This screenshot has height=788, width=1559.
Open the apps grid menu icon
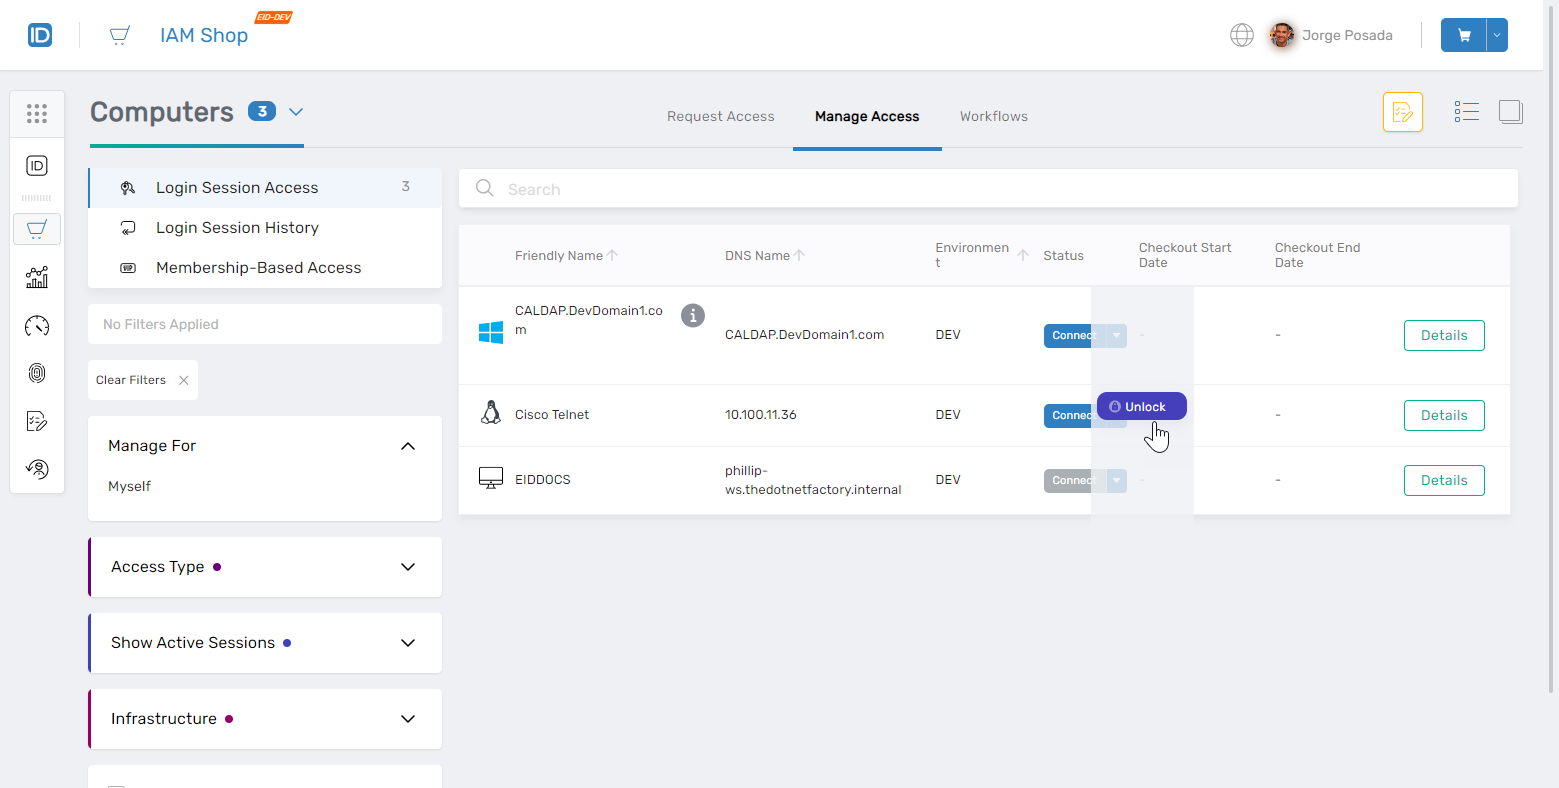point(37,114)
